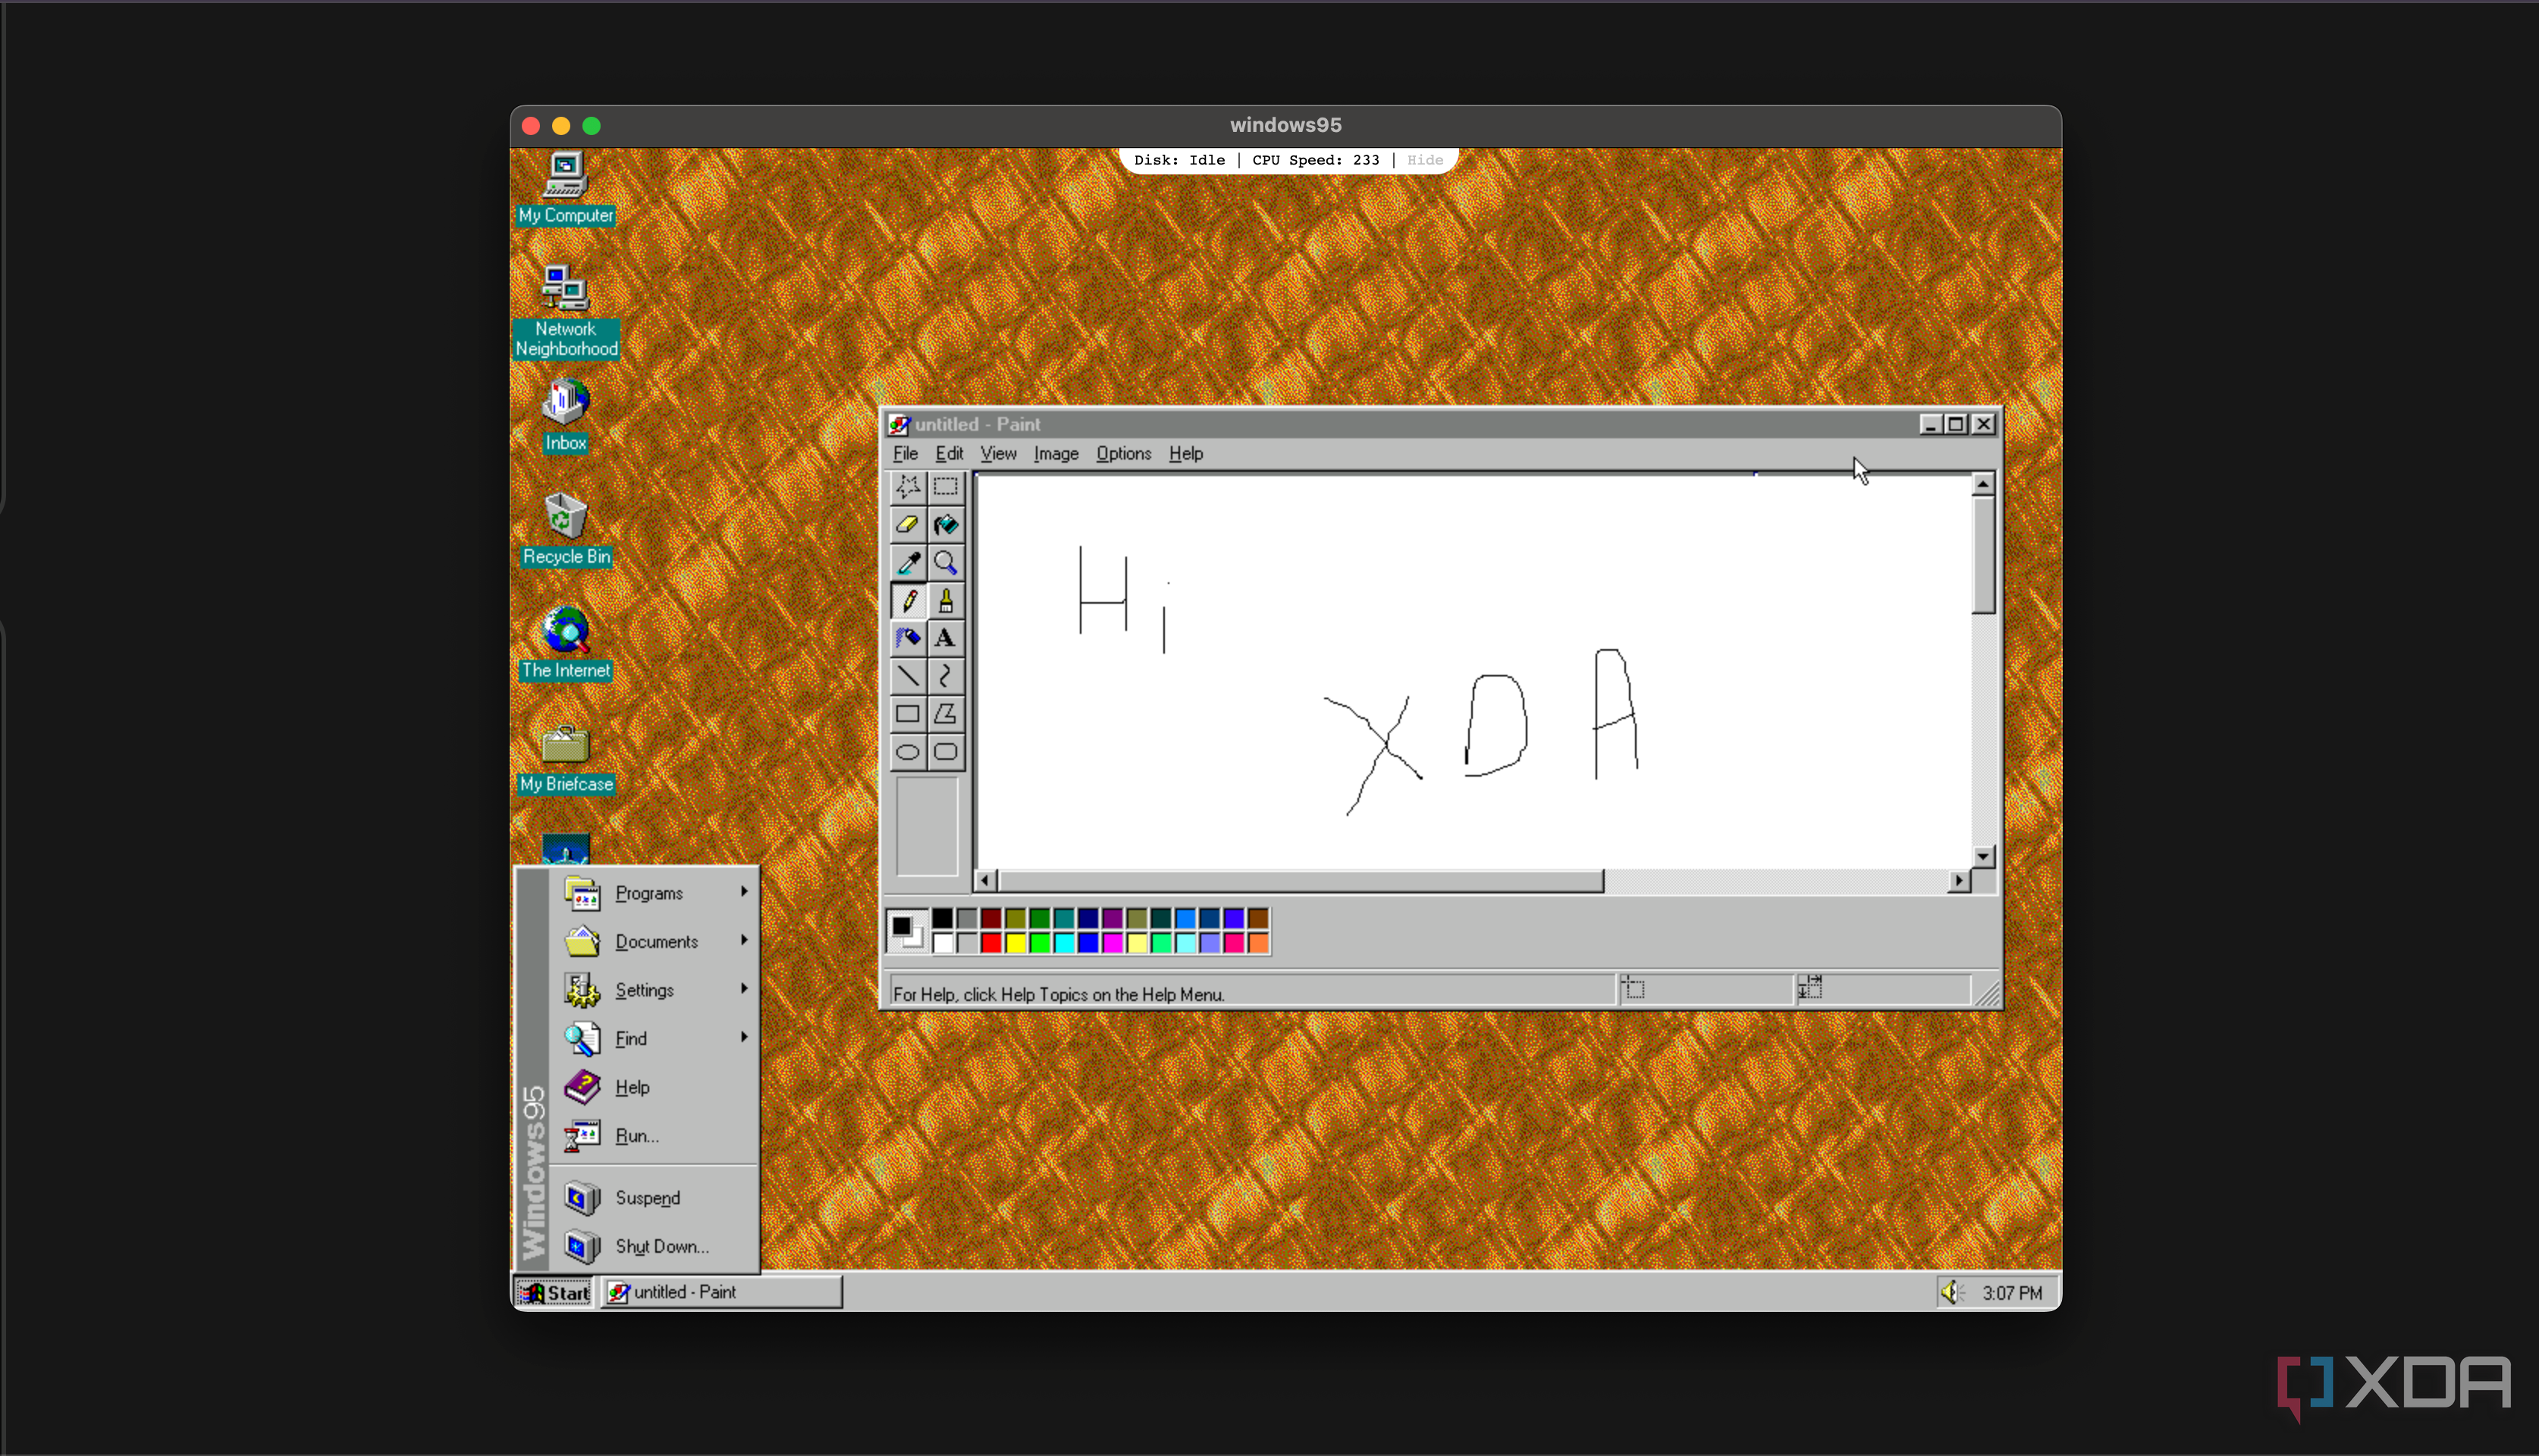Viewport: 2539px width, 1456px height.
Task: Expand the Find submenu
Action: tap(655, 1039)
